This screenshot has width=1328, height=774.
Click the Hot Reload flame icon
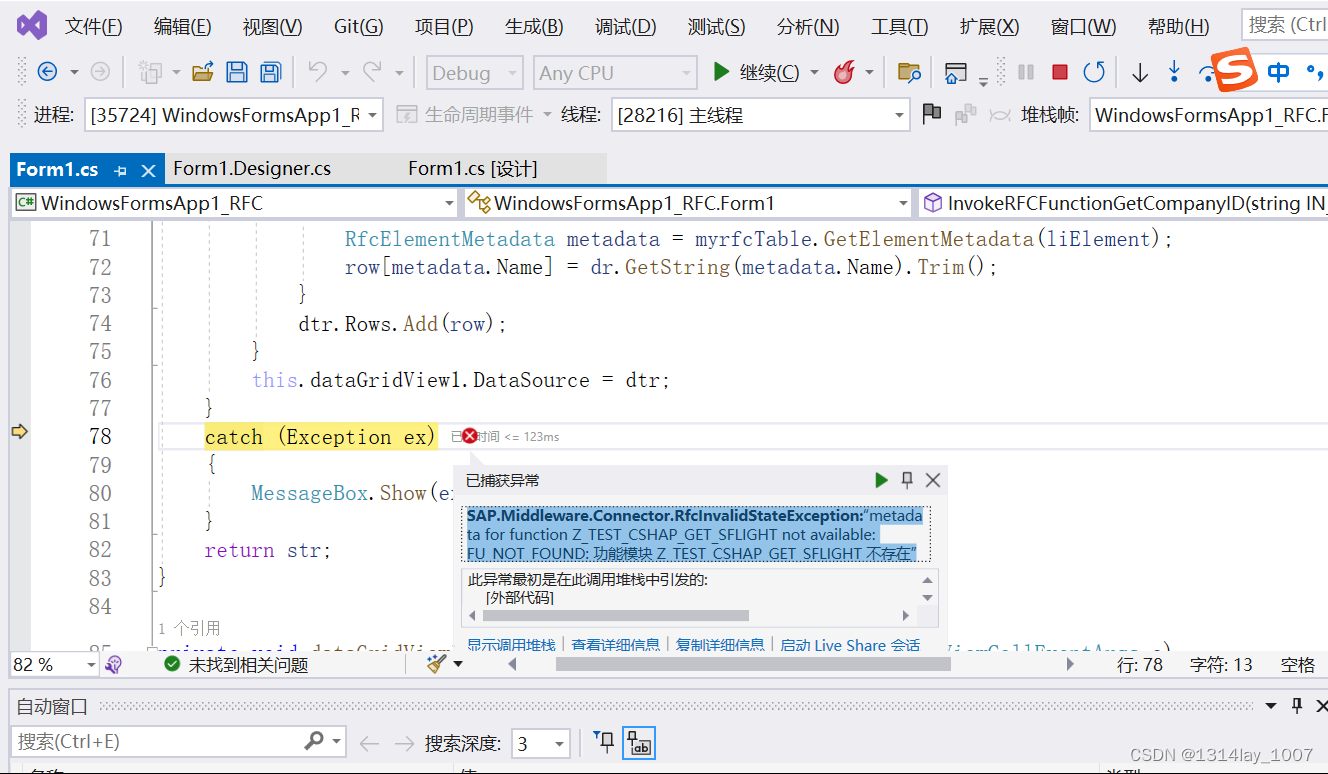(x=845, y=72)
